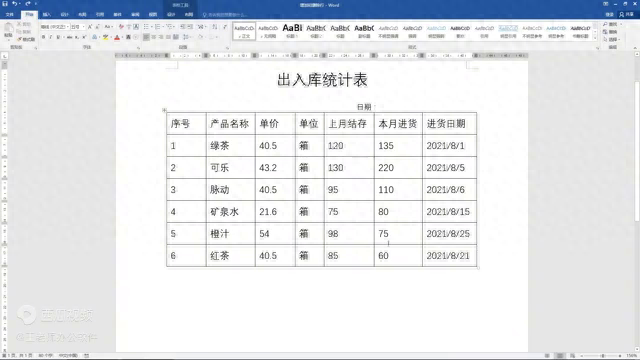
Task: Apply the 无间隔 No Spacing style
Action: (268, 31)
